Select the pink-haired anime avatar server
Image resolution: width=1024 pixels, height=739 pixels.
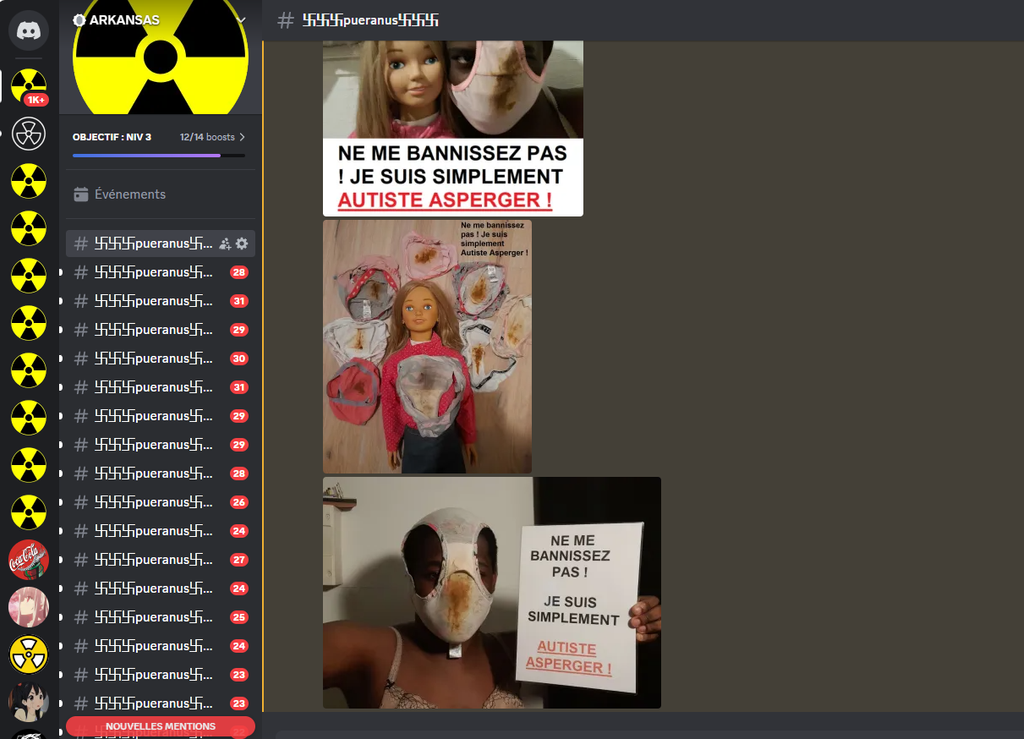point(28,607)
